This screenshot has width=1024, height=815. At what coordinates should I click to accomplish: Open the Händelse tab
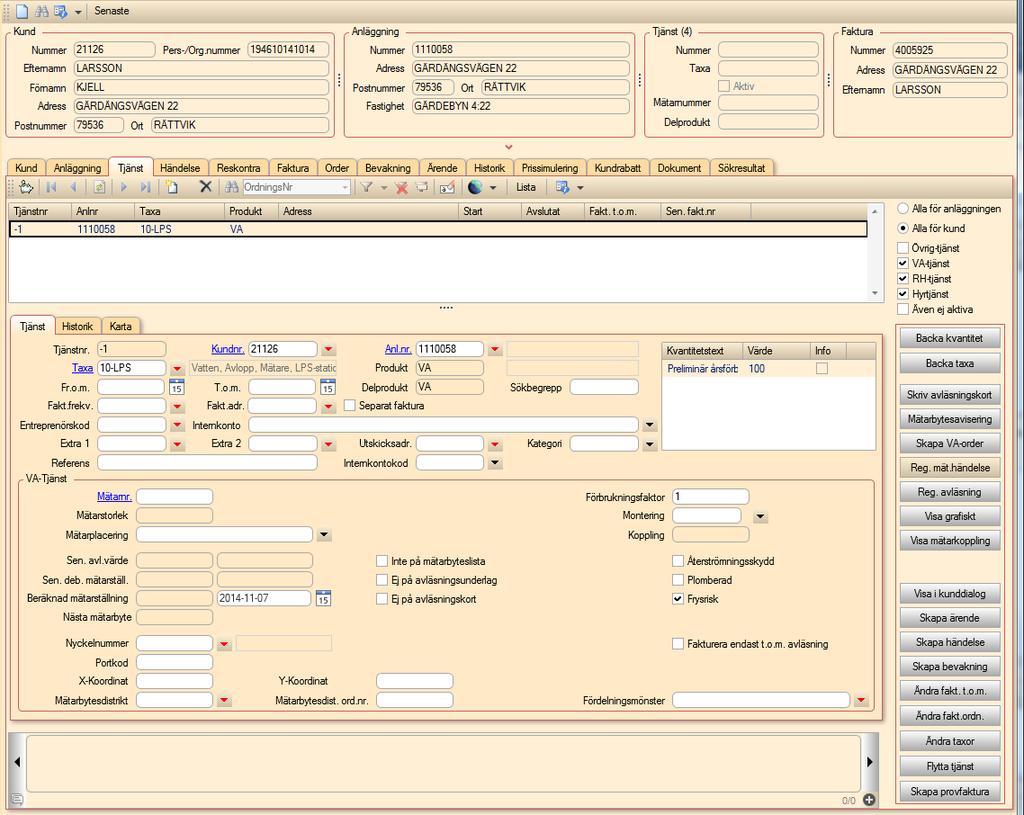[x=180, y=168]
